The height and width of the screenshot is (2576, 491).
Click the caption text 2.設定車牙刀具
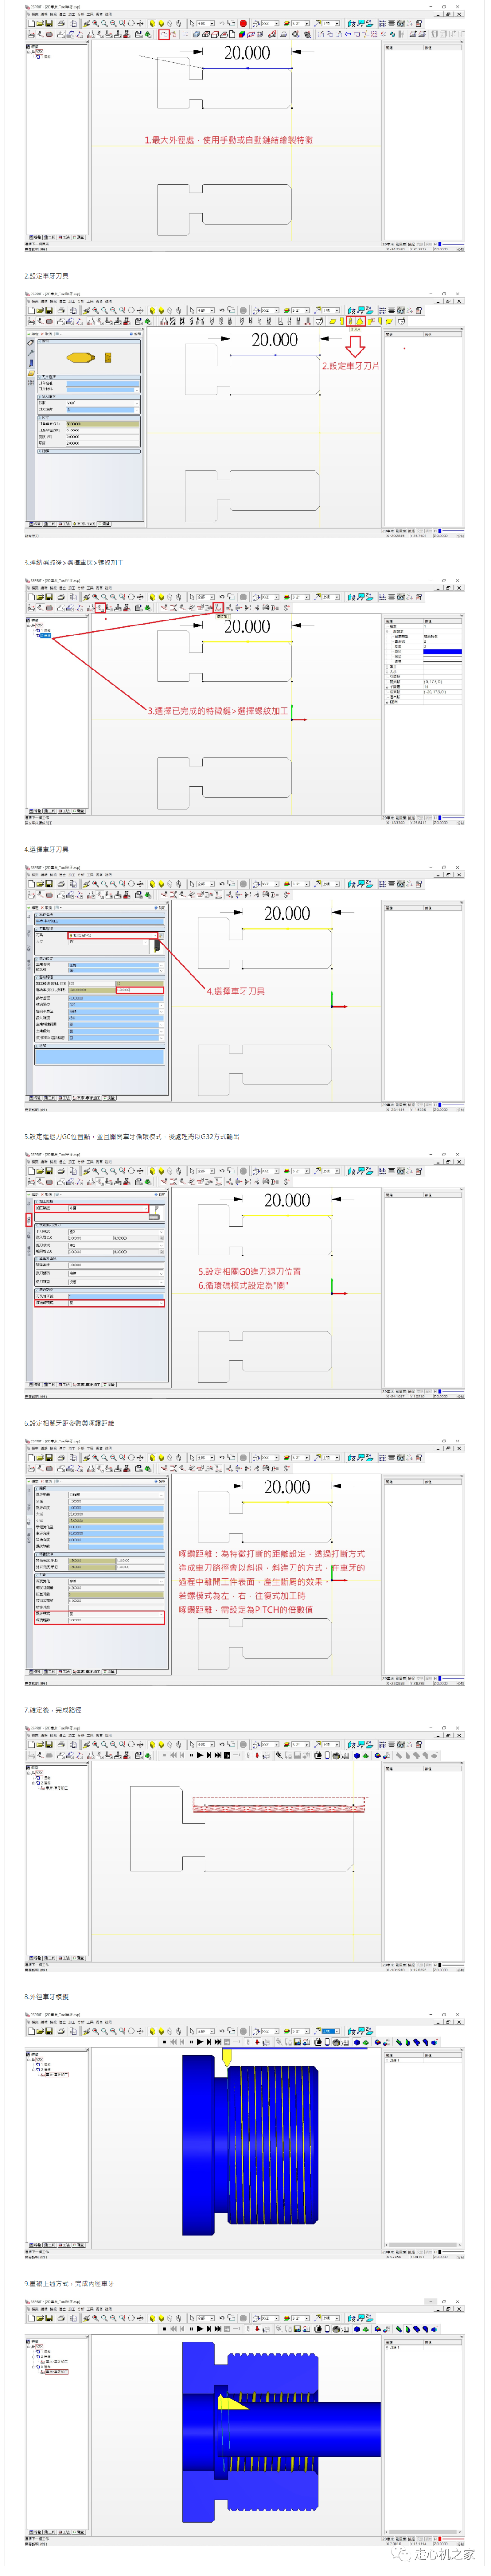tap(46, 276)
